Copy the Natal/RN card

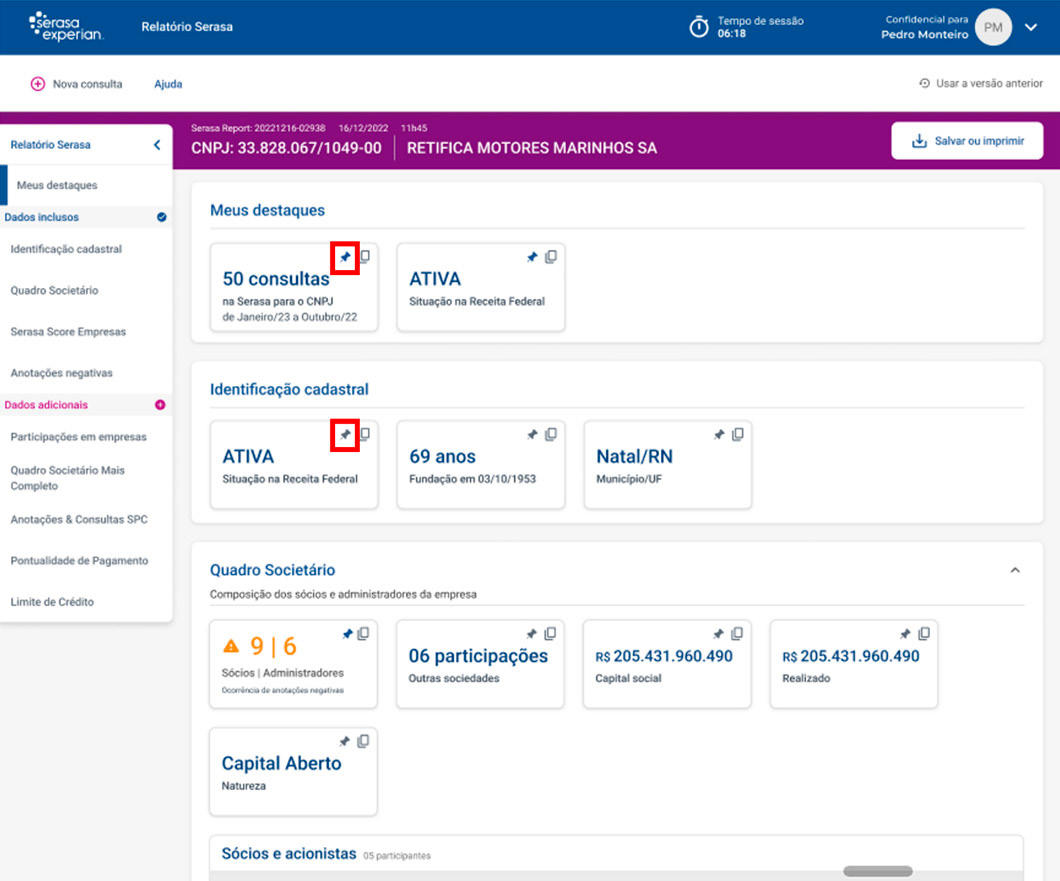738,434
